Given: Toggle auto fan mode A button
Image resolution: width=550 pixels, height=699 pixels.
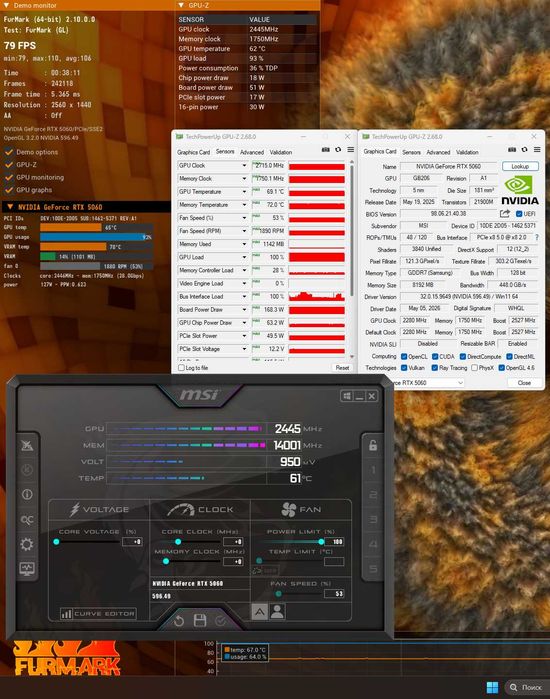Looking at the screenshot, I should pos(259,612).
